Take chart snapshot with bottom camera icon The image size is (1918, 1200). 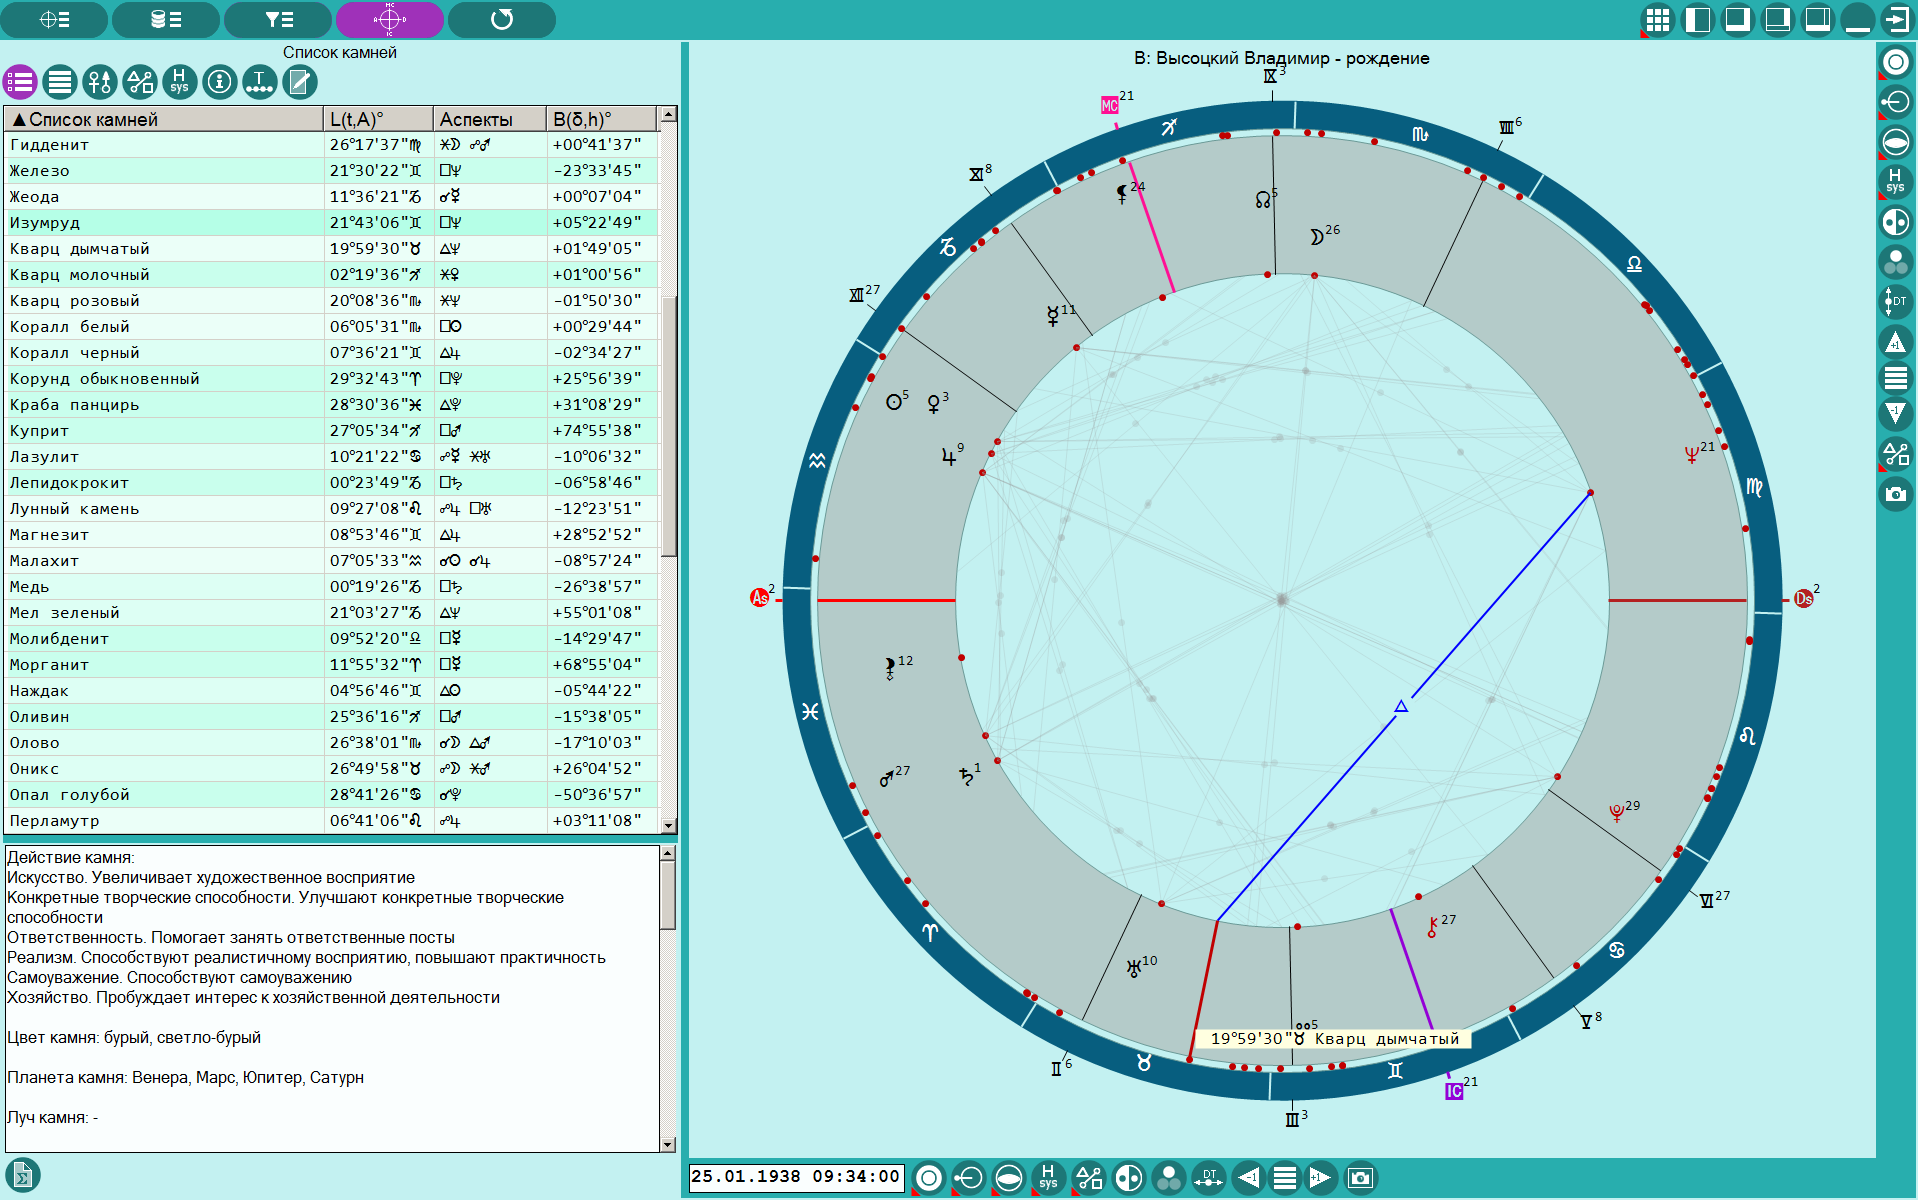tap(1359, 1178)
